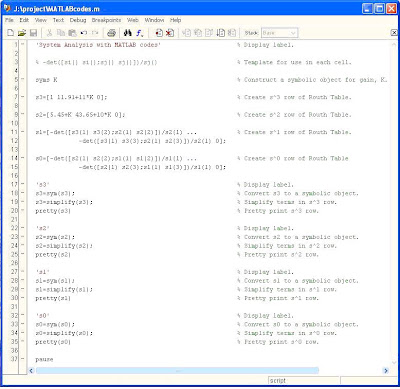
Task: Toggle breakpoint dash on line 37
Action: click(23, 359)
